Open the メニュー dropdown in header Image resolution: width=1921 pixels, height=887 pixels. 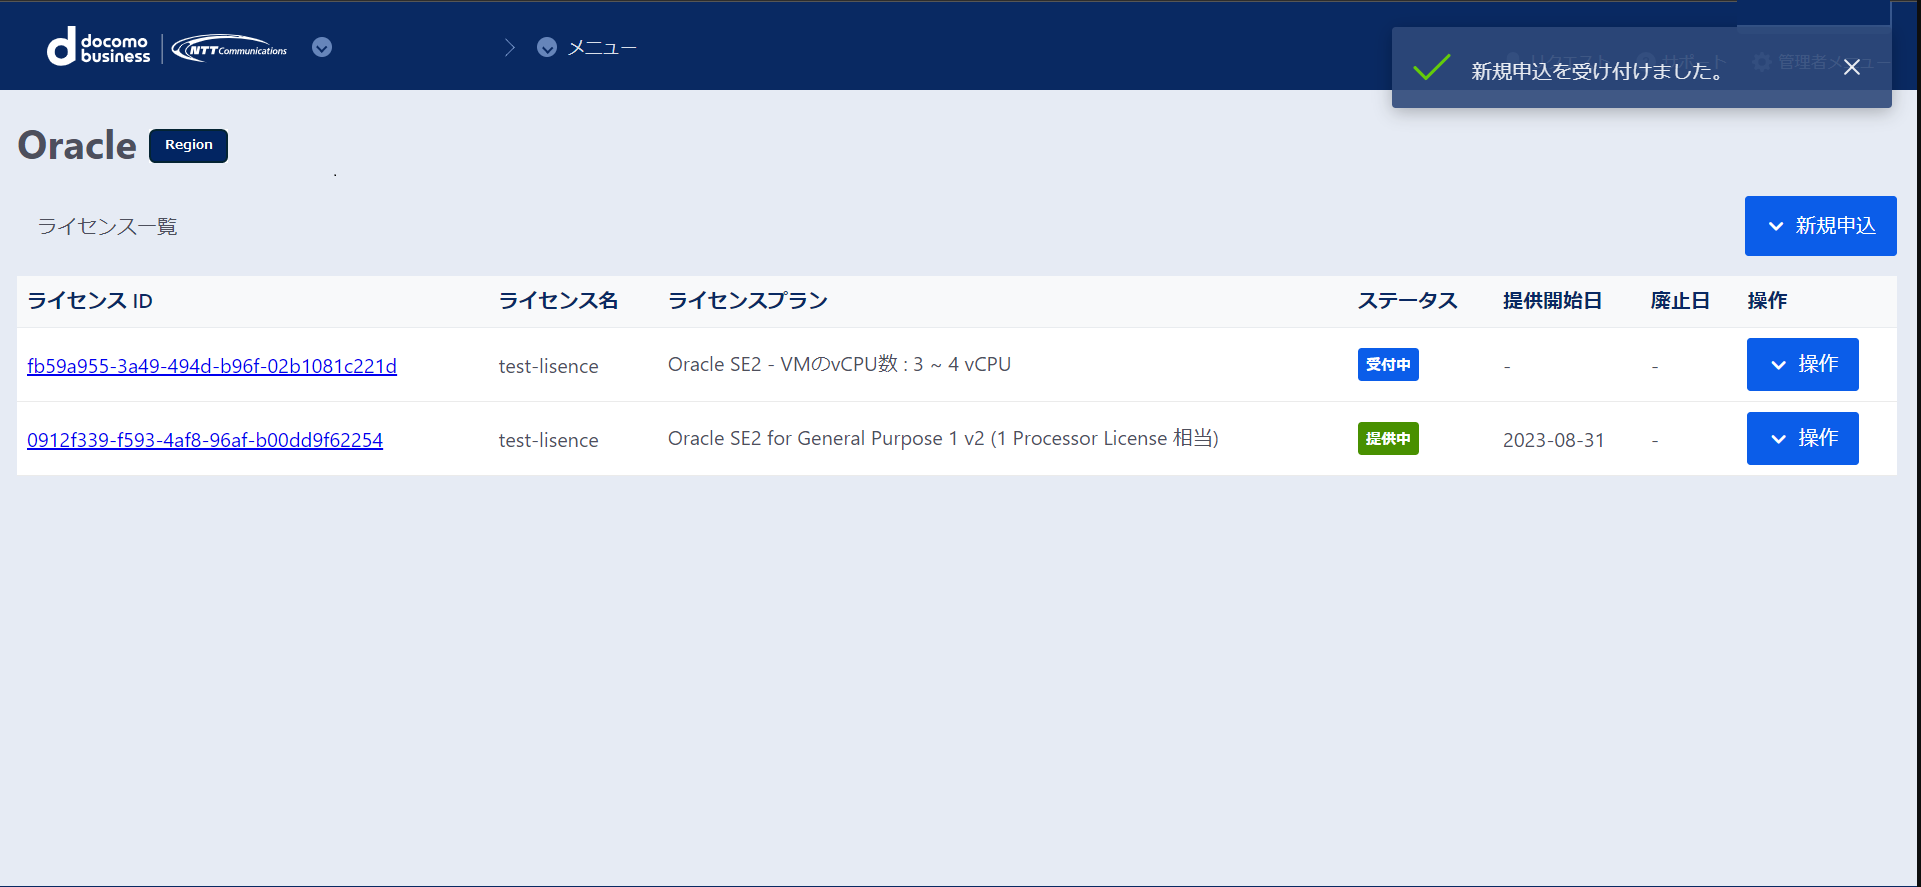[x=586, y=47]
